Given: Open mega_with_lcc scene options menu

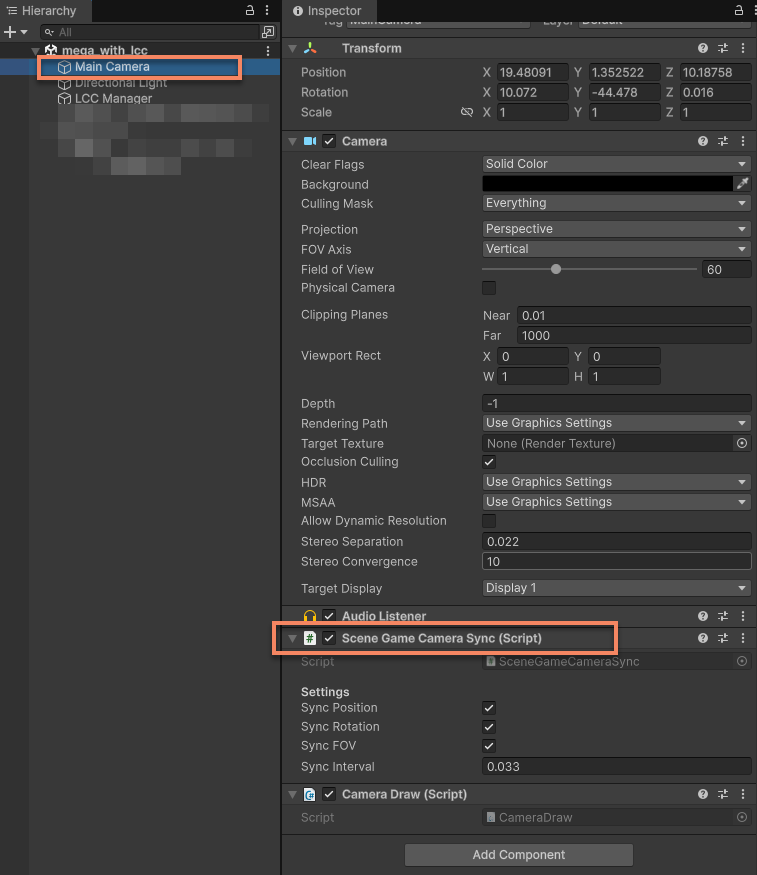Looking at the screenshot, I should pos(268,51).
